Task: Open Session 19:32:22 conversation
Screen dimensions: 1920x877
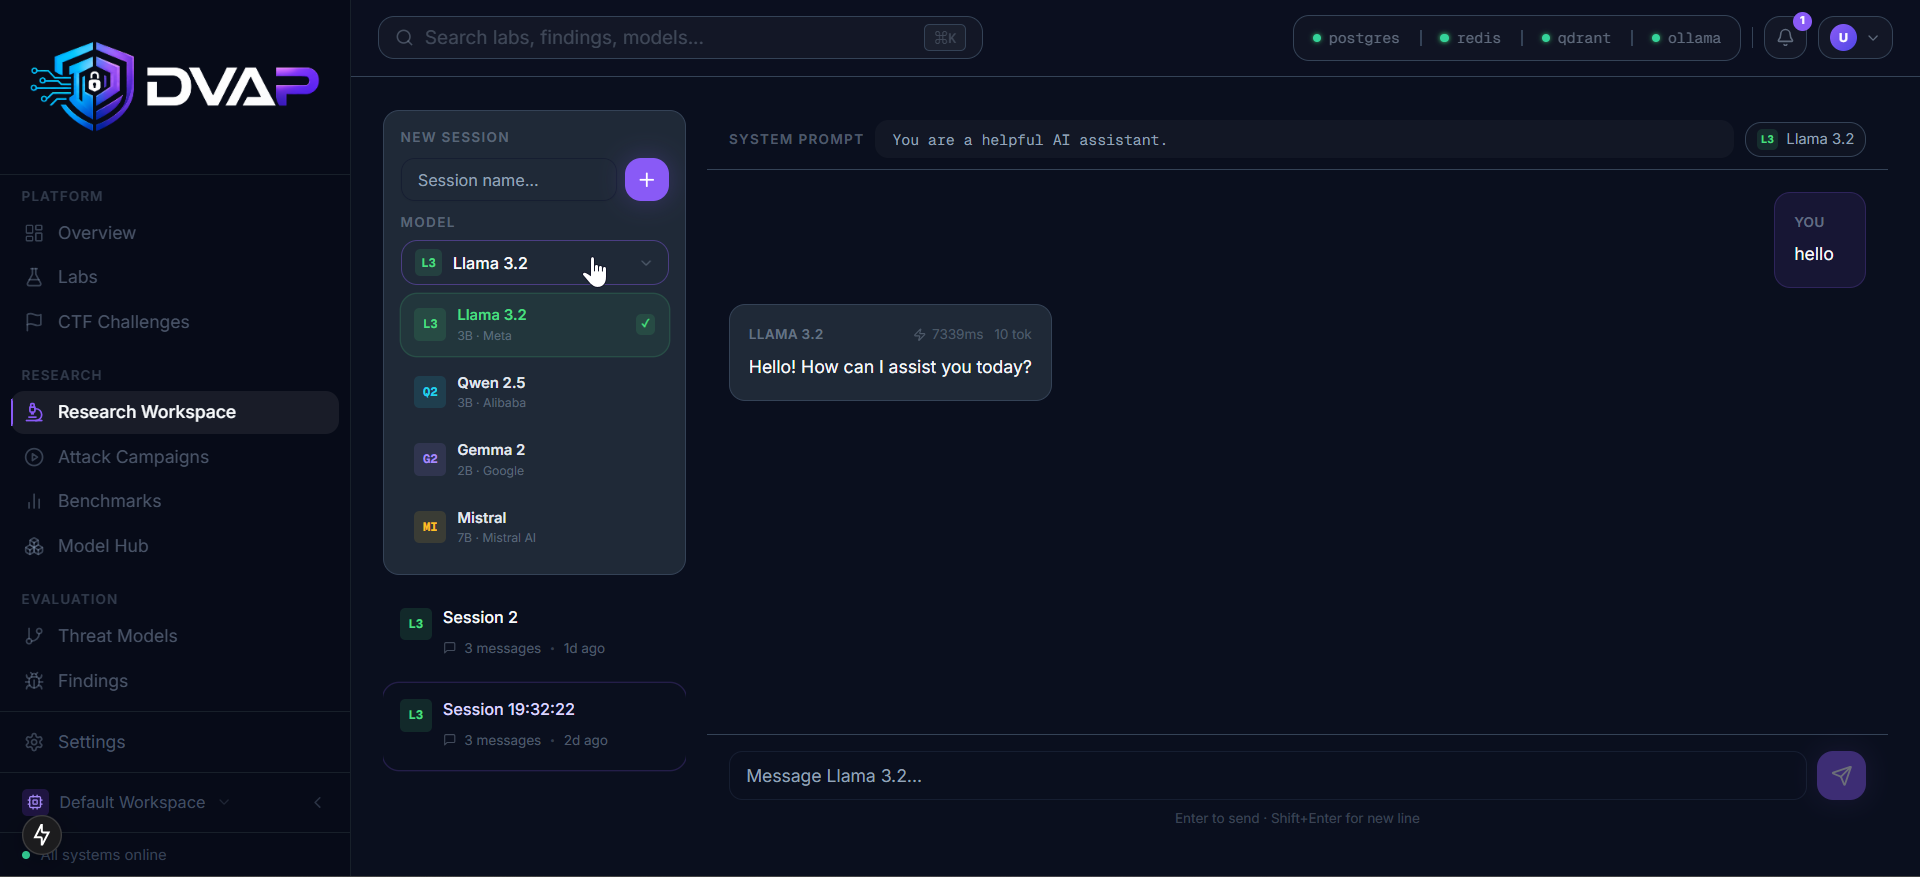Action: point(535,726)
